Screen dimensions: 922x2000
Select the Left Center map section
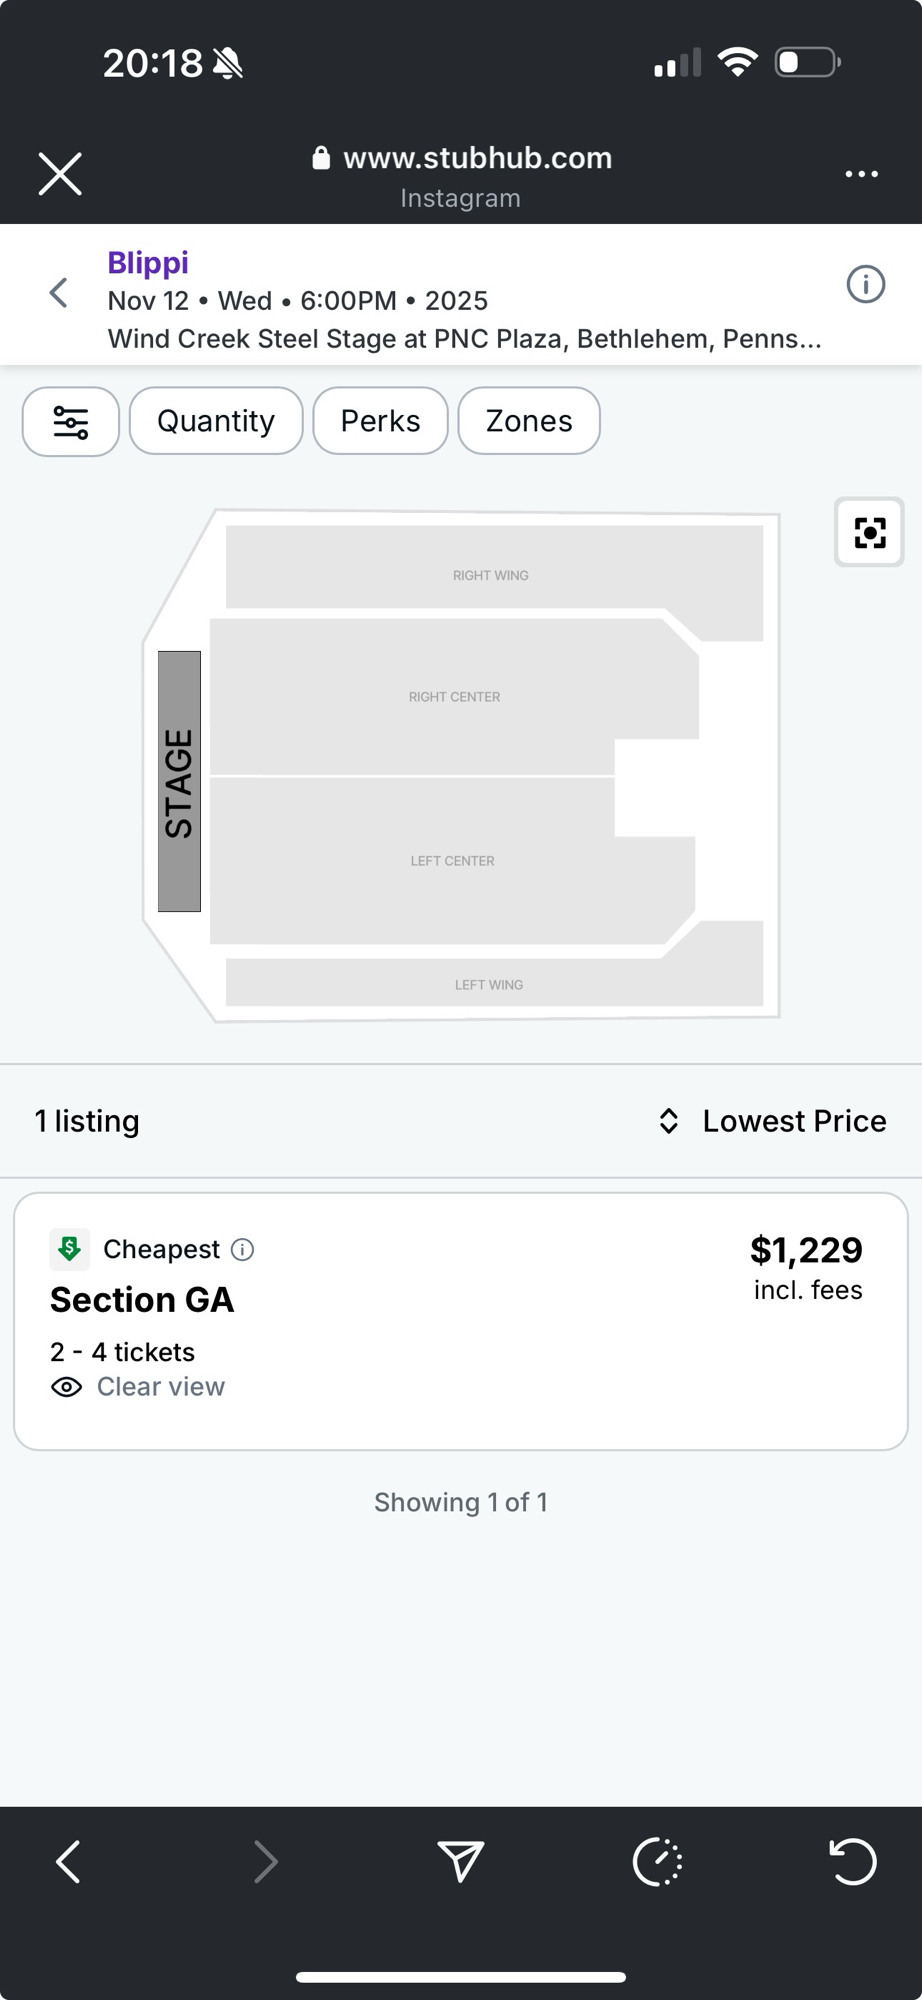pos(452,860)
